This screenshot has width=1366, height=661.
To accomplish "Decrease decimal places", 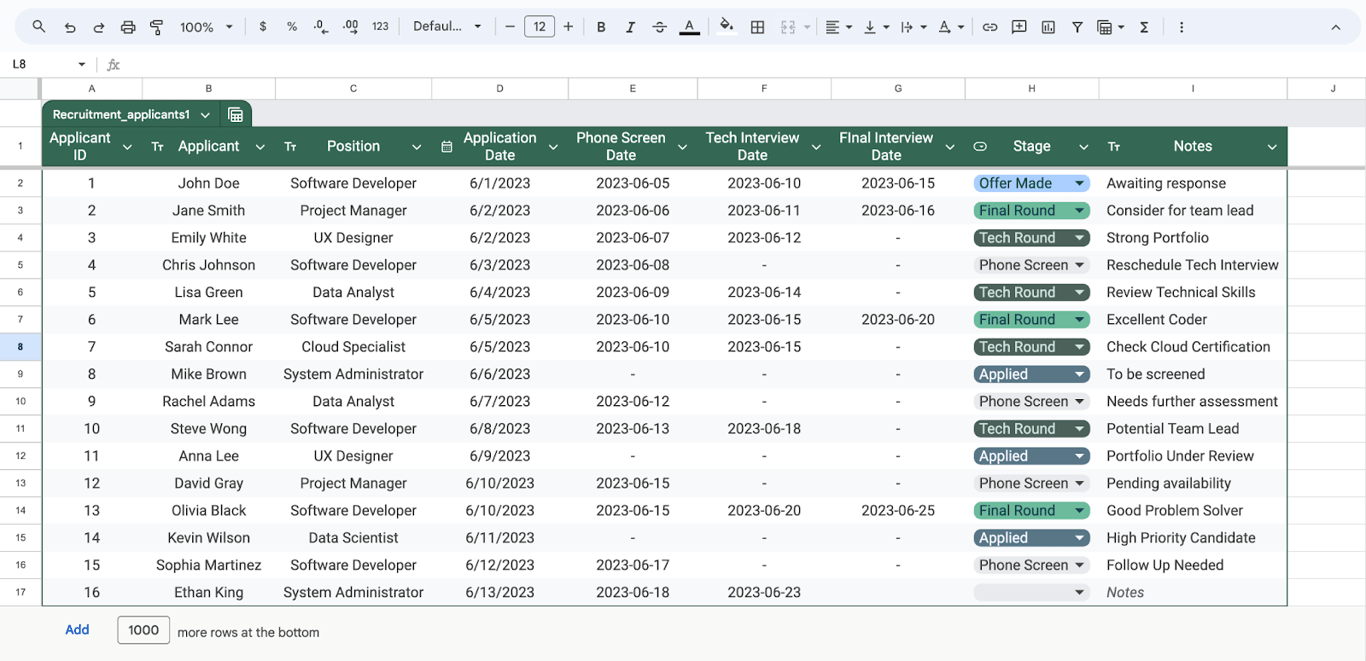I will [x=321, y=27].
